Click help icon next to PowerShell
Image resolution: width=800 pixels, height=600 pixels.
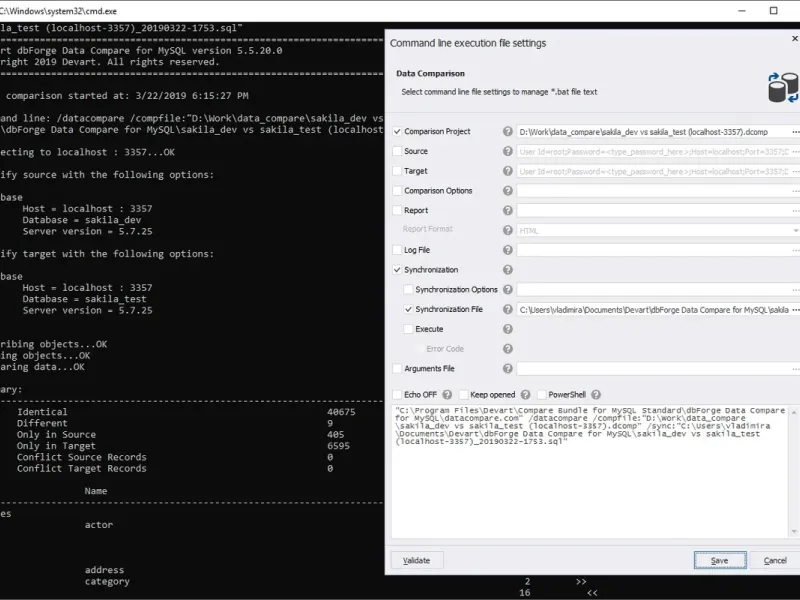click(595, 394)
